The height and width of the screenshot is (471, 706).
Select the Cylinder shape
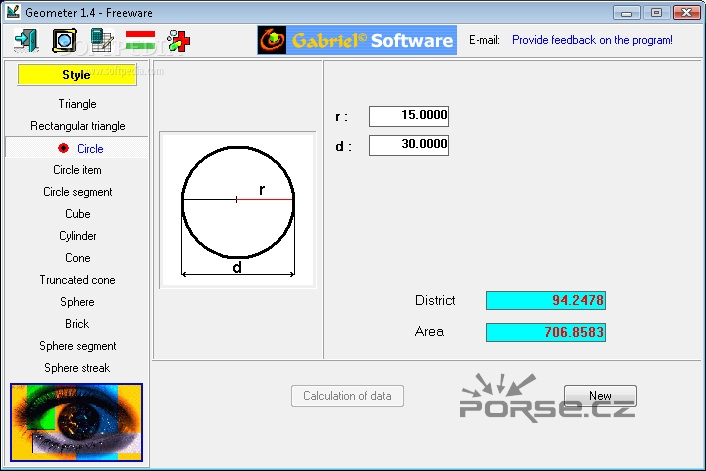[x=77, y=236]
